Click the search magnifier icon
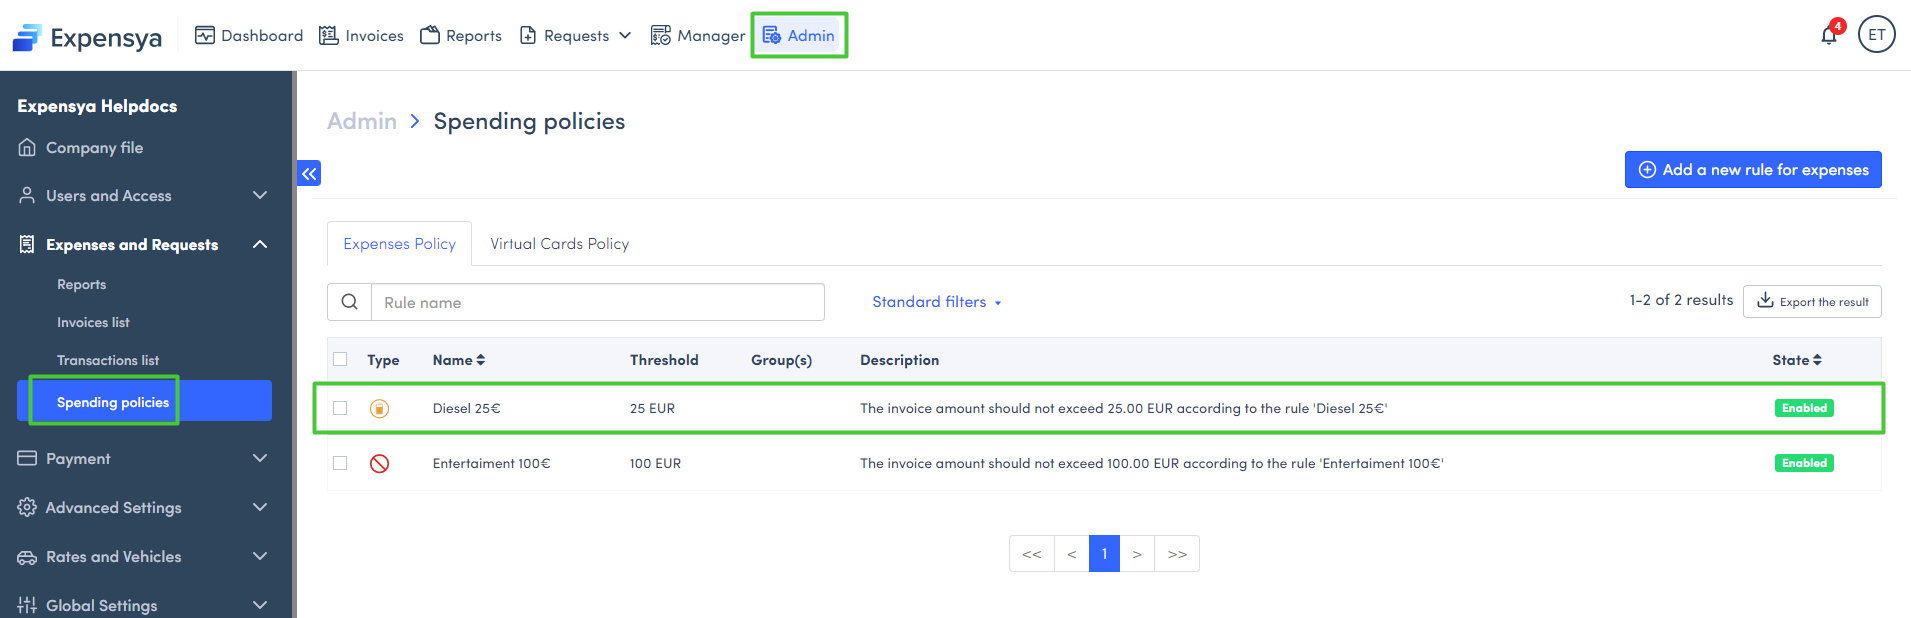Screen dimensions: 1911x618 coord(349,302)
